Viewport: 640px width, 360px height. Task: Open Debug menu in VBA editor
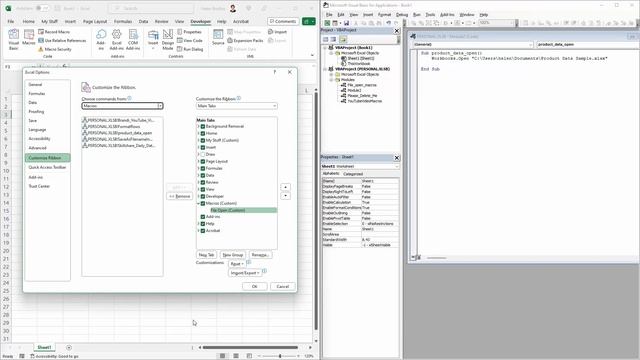[402, 15]
